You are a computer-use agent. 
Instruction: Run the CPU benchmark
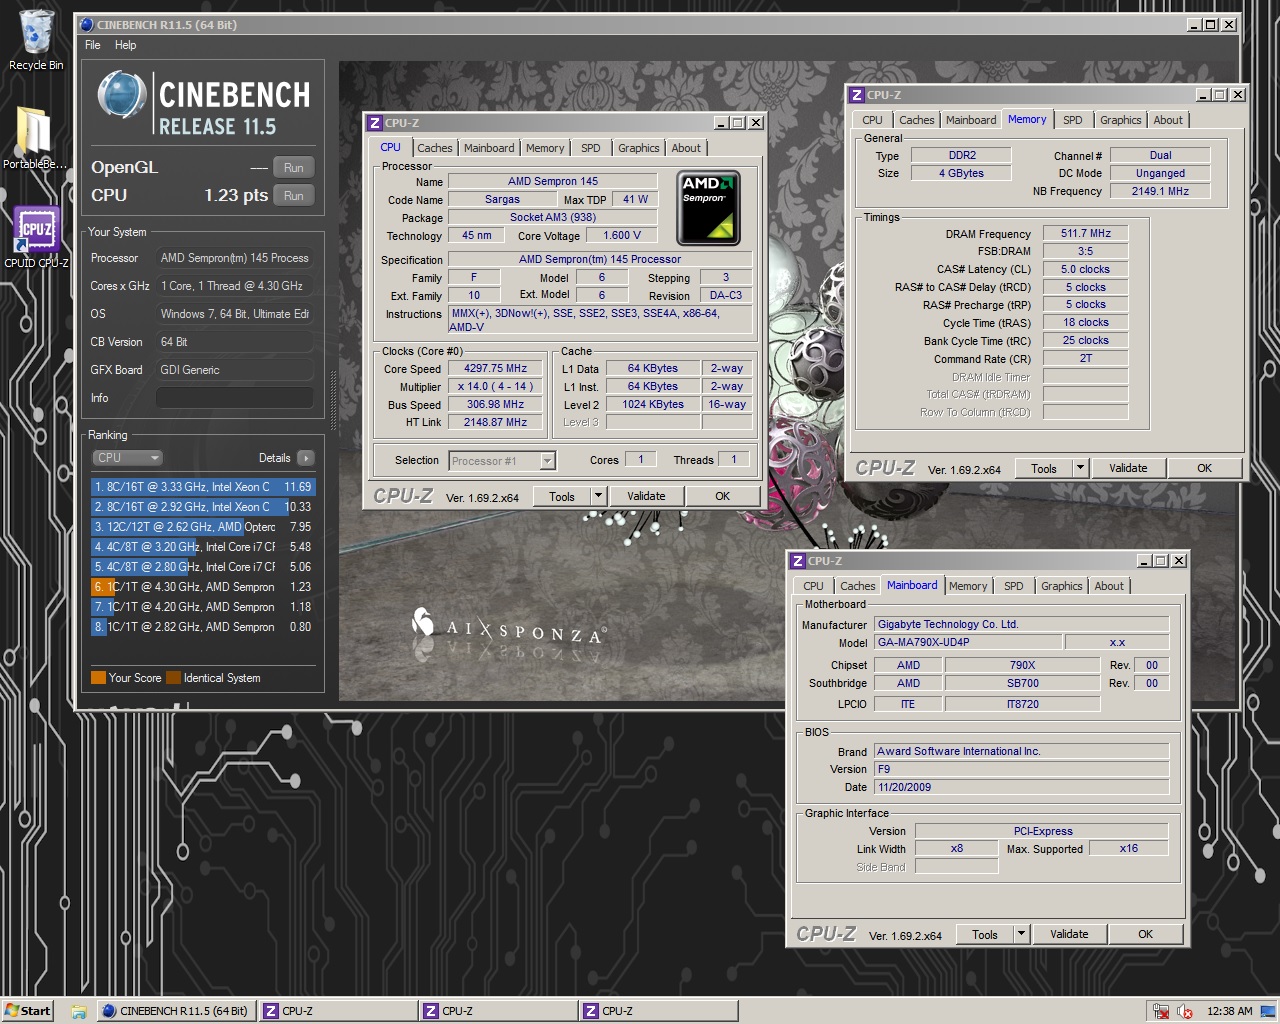pos(293,196)
